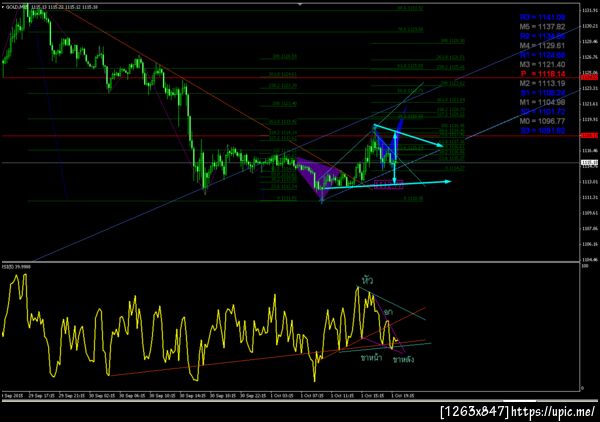The image size is (600, 422).
Task: Select the M2 = 1113.19 pivot label
Action: (542, 83)
